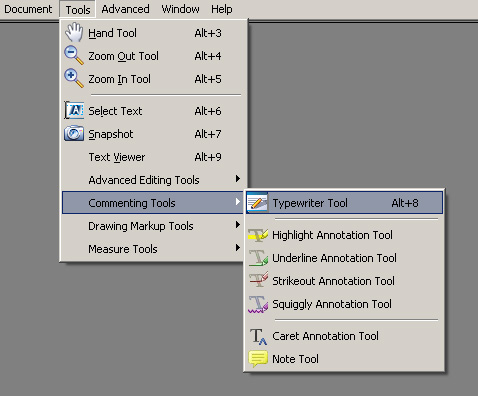Select Drawing Markup Tools entry
The height and width of the screenshot is (396, 478).
(153, 226)
